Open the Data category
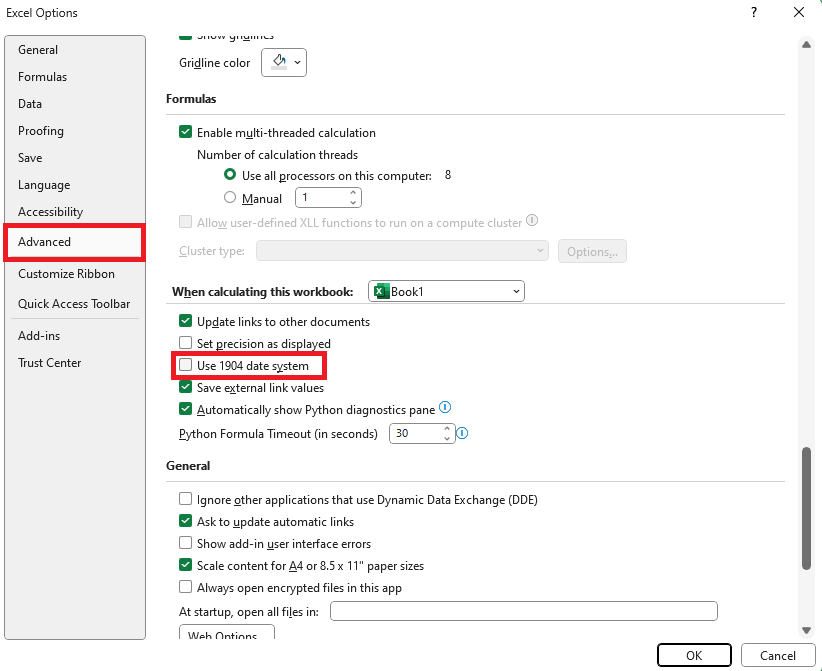 74,104
